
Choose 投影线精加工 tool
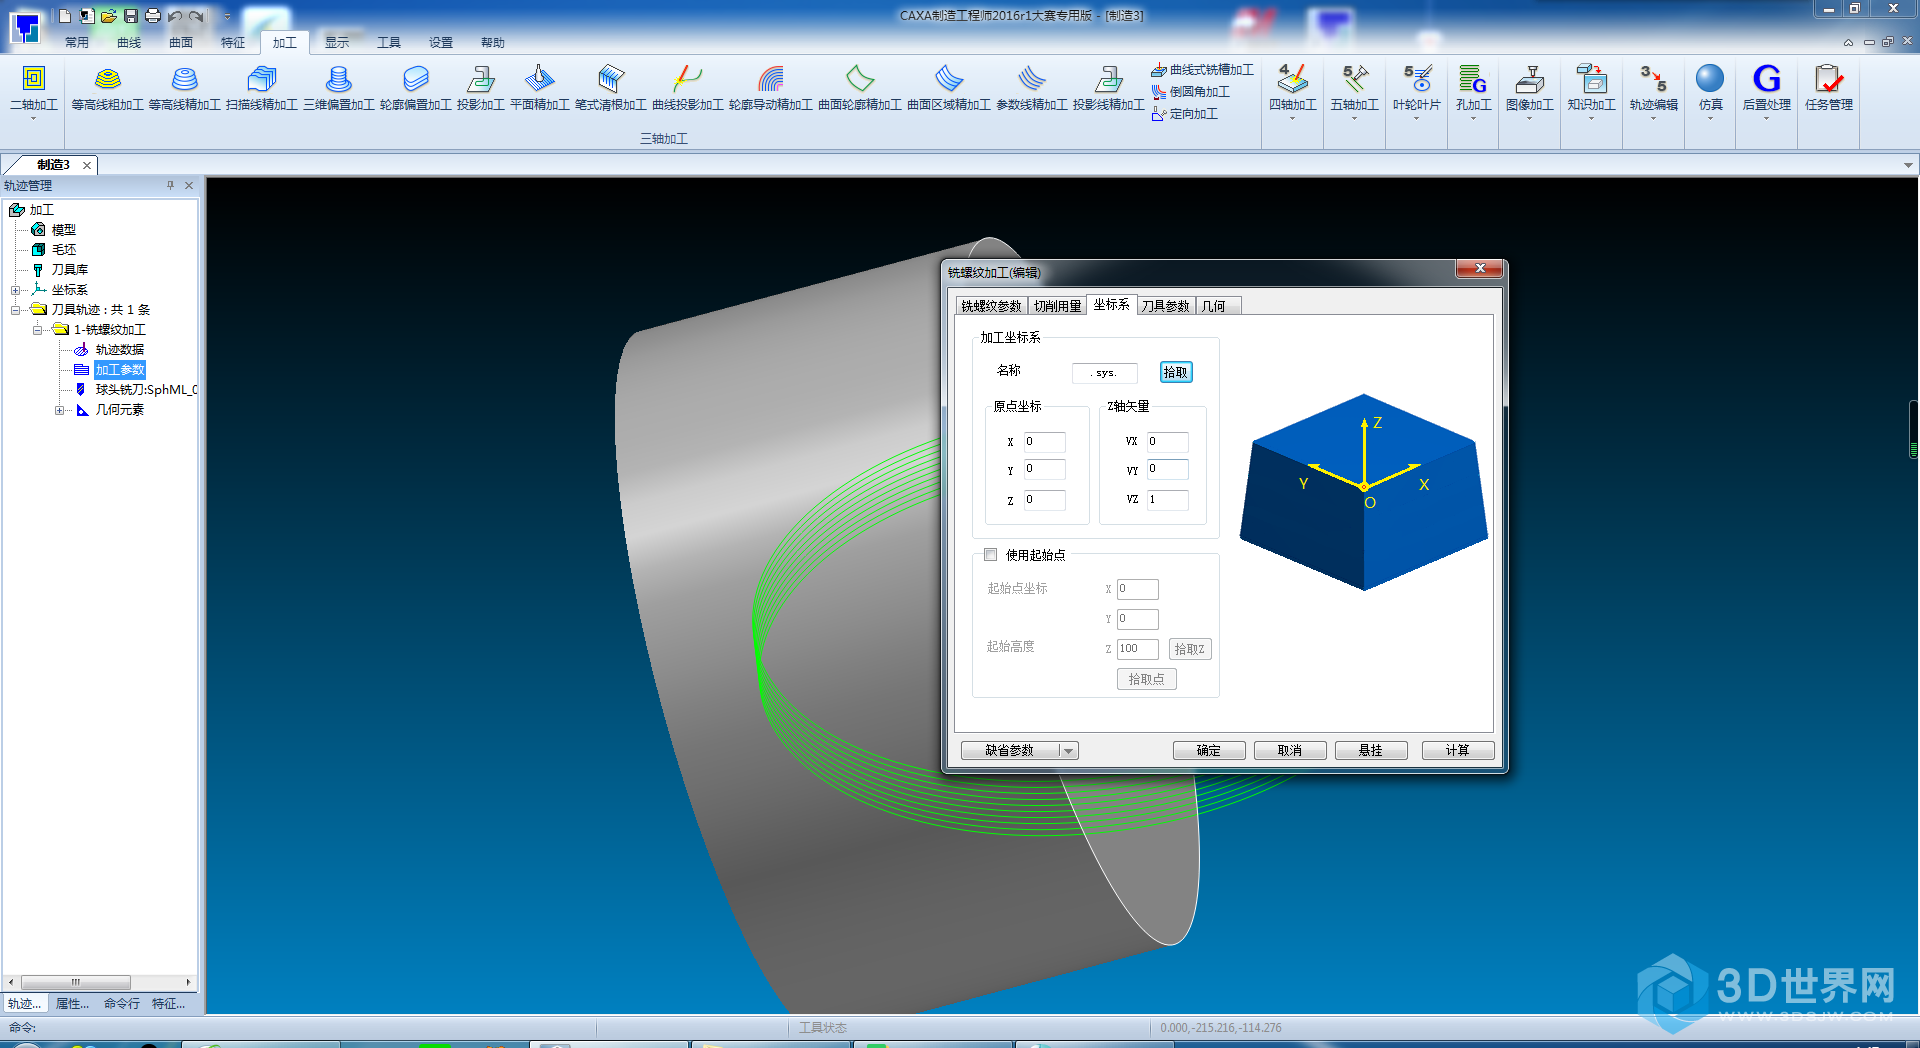tap(1108, 88)
